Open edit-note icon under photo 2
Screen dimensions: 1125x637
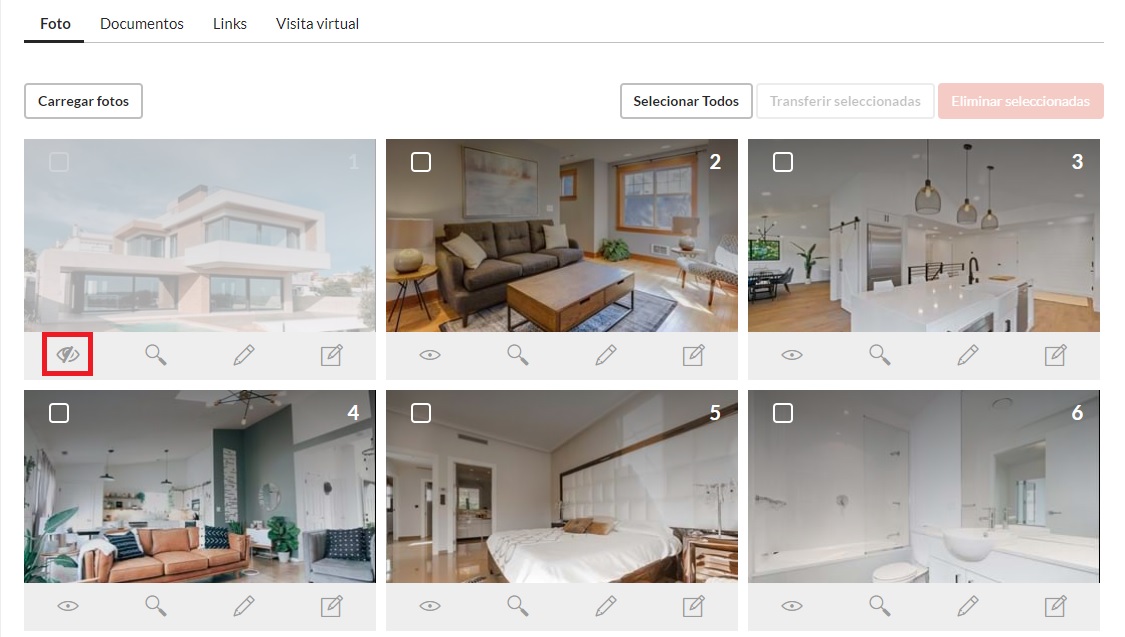[693, 354]
